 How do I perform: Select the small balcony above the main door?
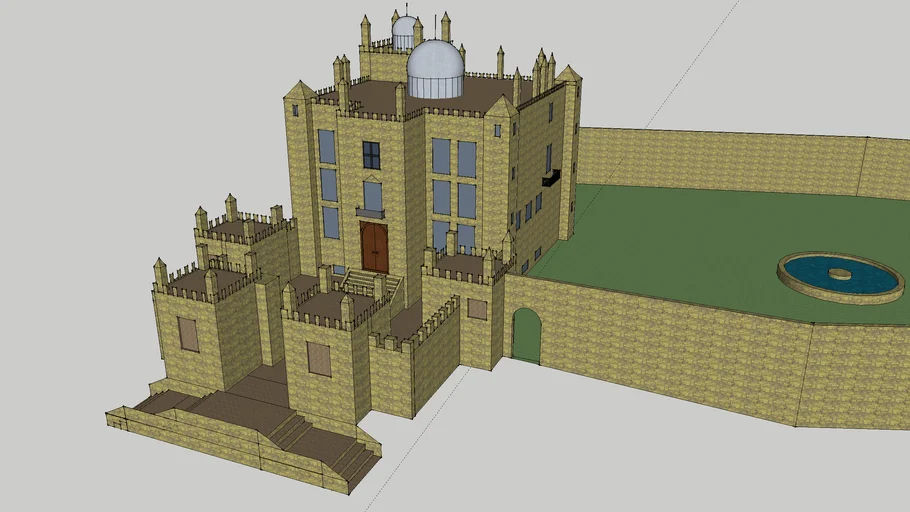tap(370, 213)
